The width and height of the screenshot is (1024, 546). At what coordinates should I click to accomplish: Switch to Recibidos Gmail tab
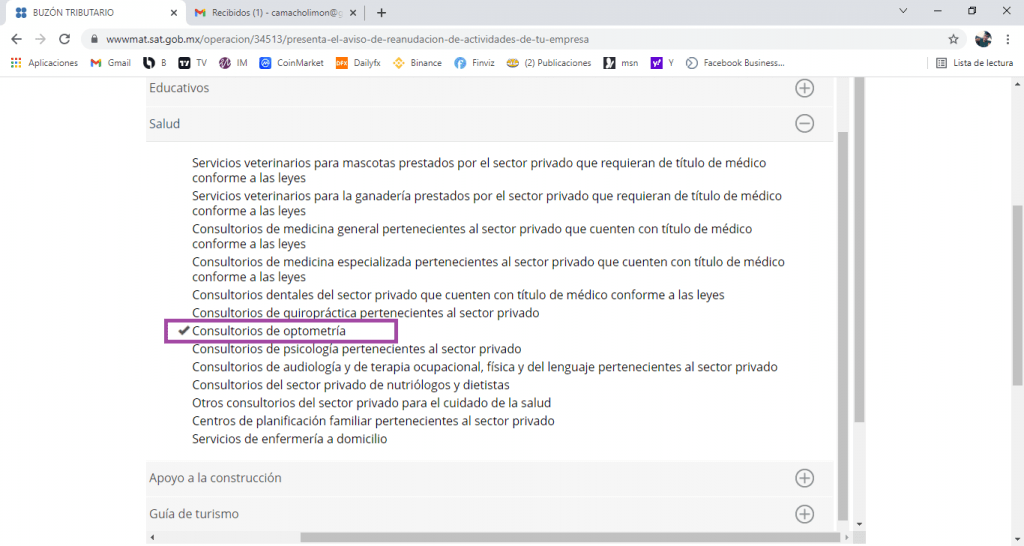(x=278, y=12)
